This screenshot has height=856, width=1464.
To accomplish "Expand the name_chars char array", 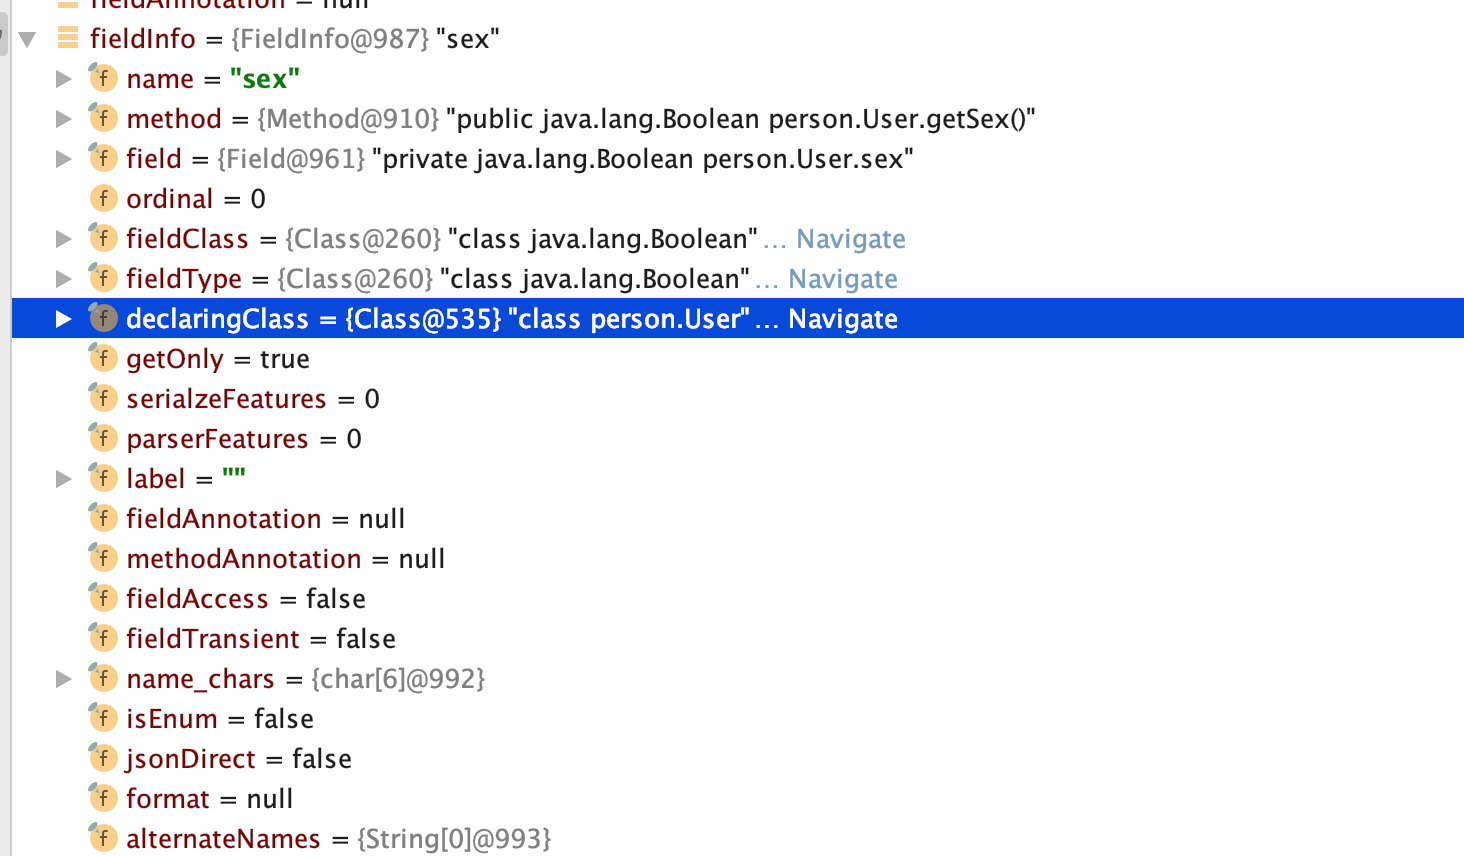I will click(x=63, y=679).
